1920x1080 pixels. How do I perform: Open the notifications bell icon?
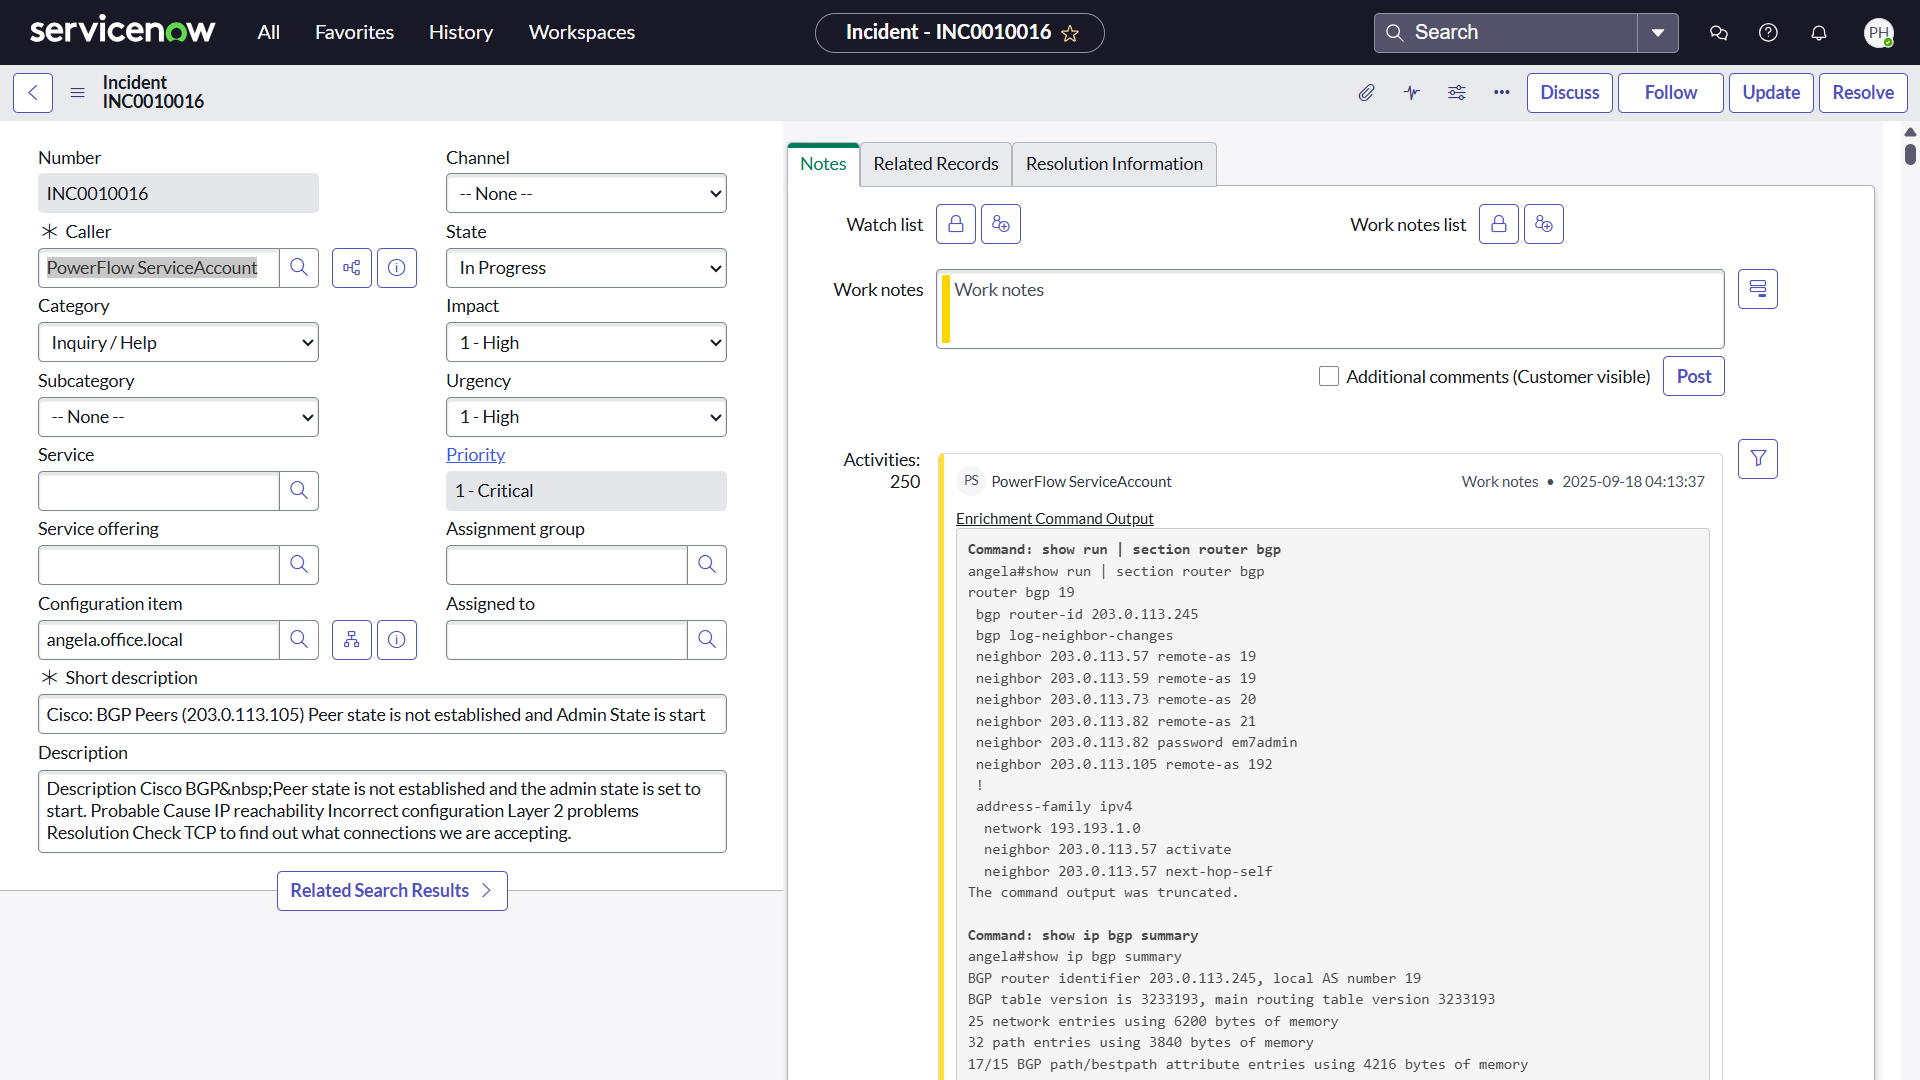pos(1819,33)
